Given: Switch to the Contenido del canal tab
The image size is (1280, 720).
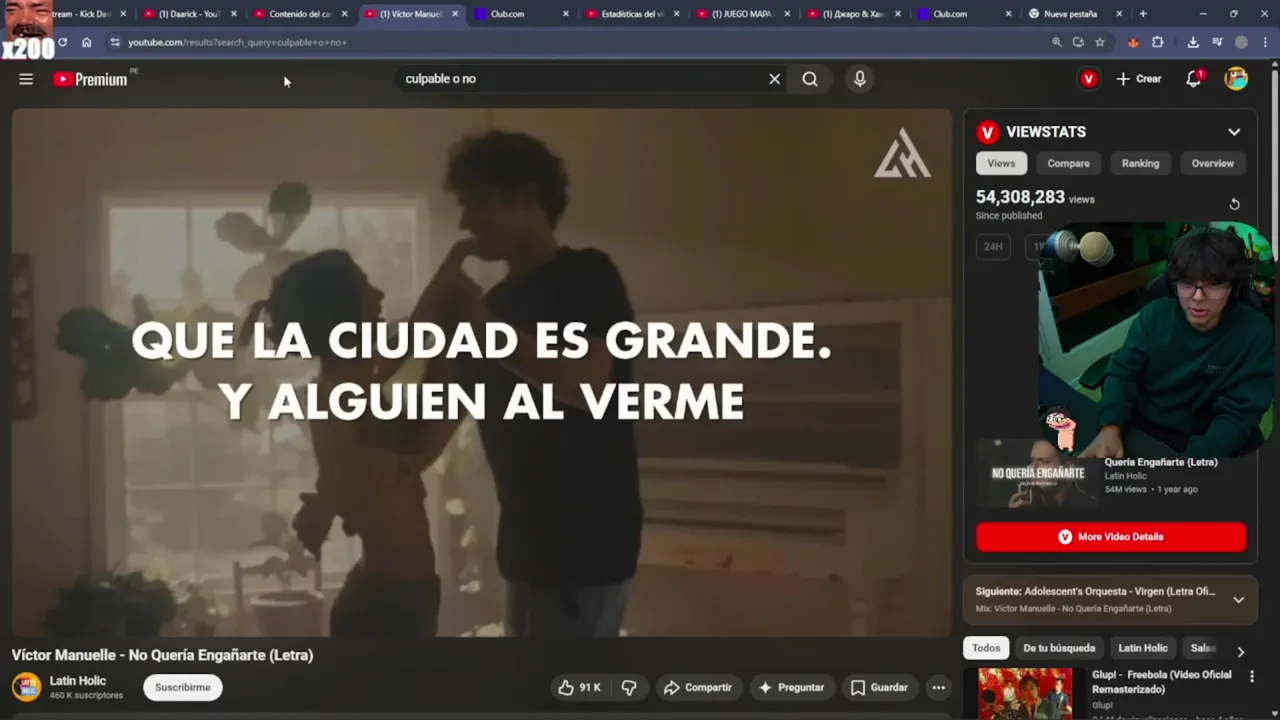Looking at the screenshot, I should [x=300, y=14].
